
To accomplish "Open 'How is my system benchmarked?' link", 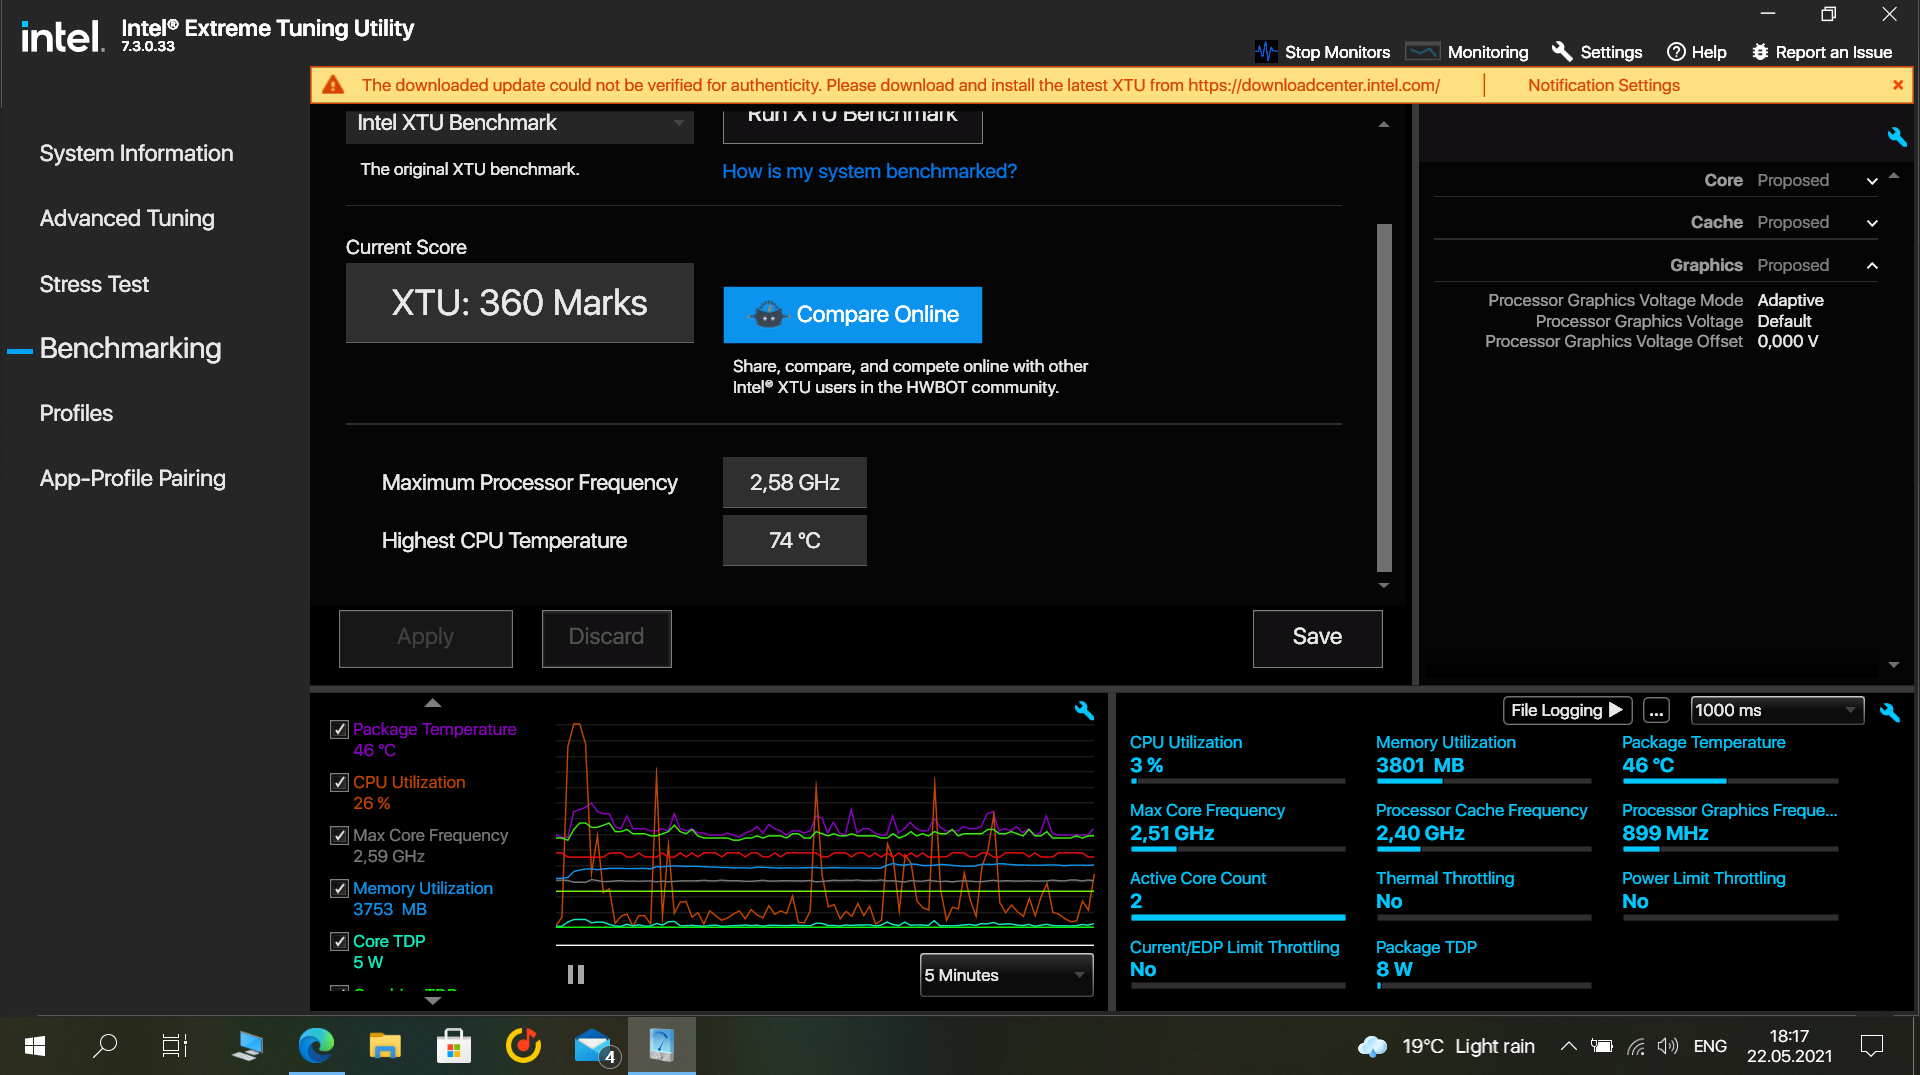I will [x=869, y=171].
